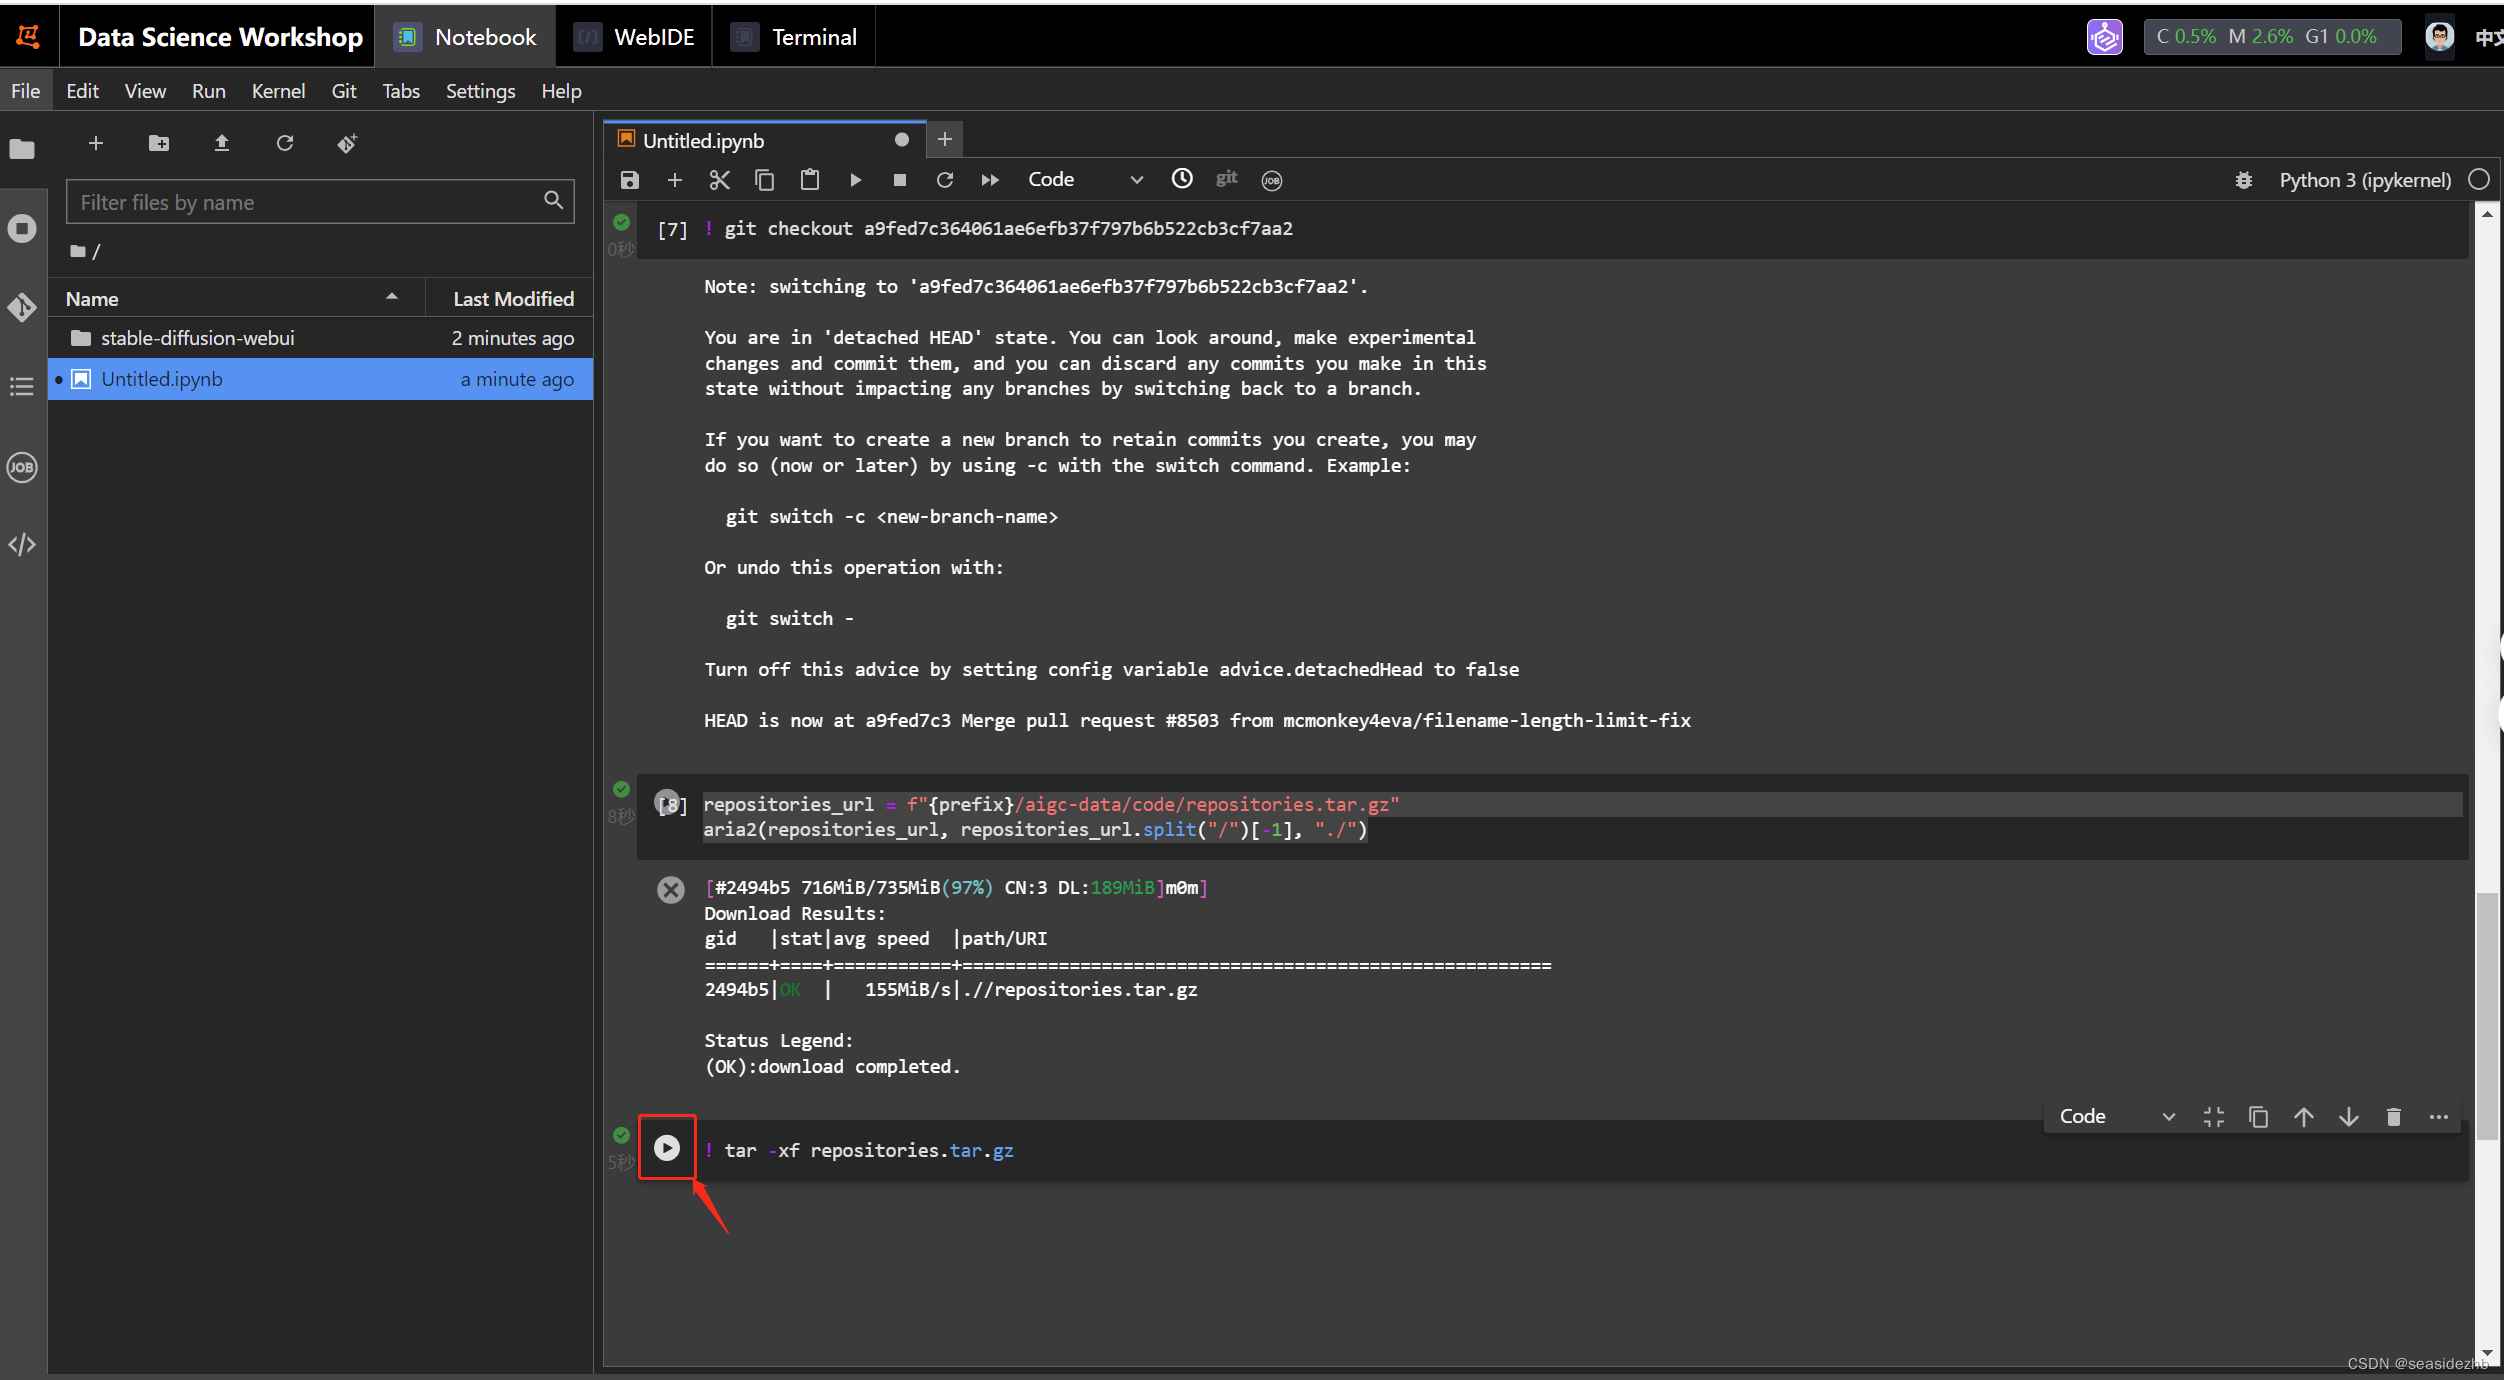The image size is (2504, 1380).
Task: Insert a cell below with toolbar plus
Action: click(675, 180)
